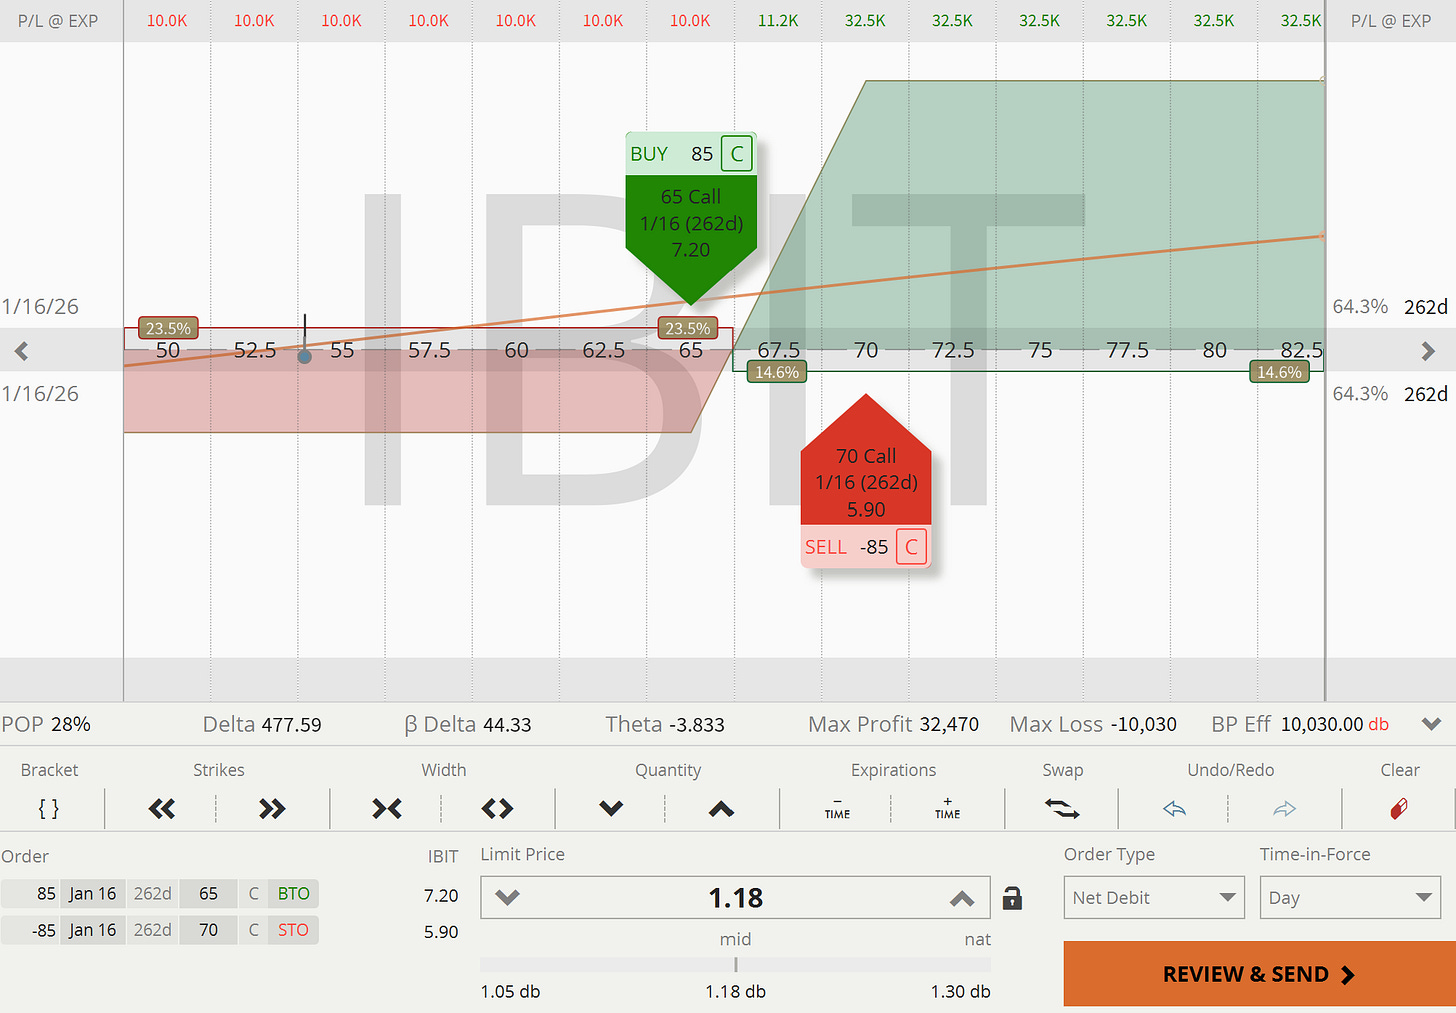
Task: Toggle the C on the BUY 85 leg
Action: point(737,154)
